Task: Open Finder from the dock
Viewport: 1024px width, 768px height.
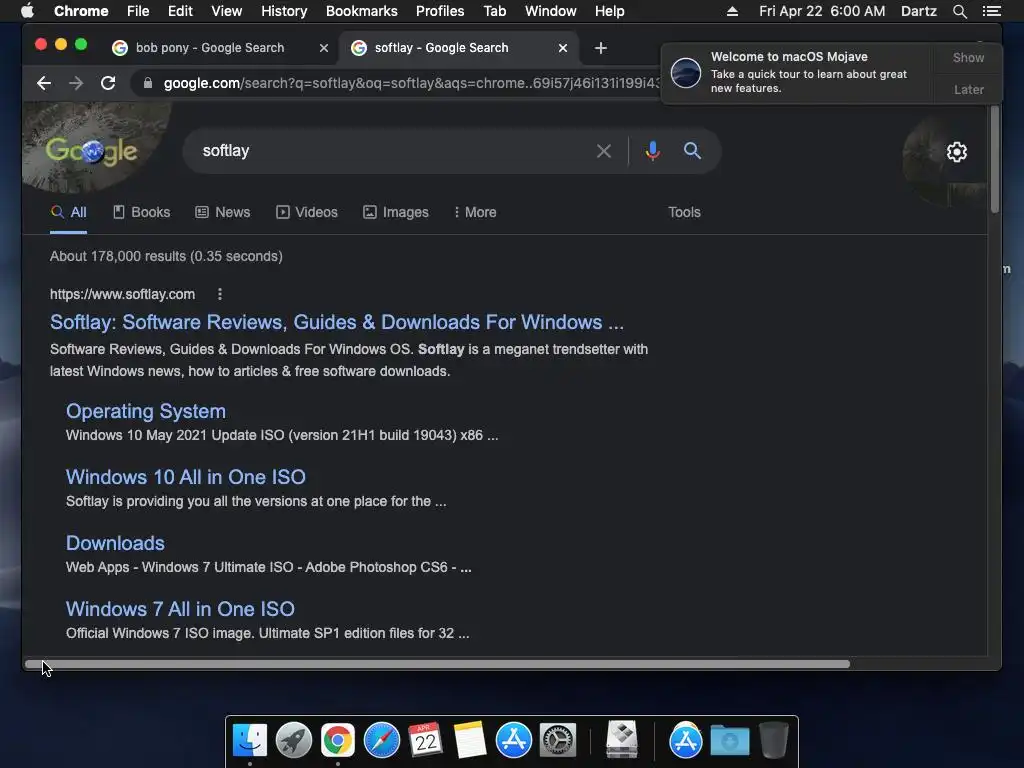Action: (250, 741)
